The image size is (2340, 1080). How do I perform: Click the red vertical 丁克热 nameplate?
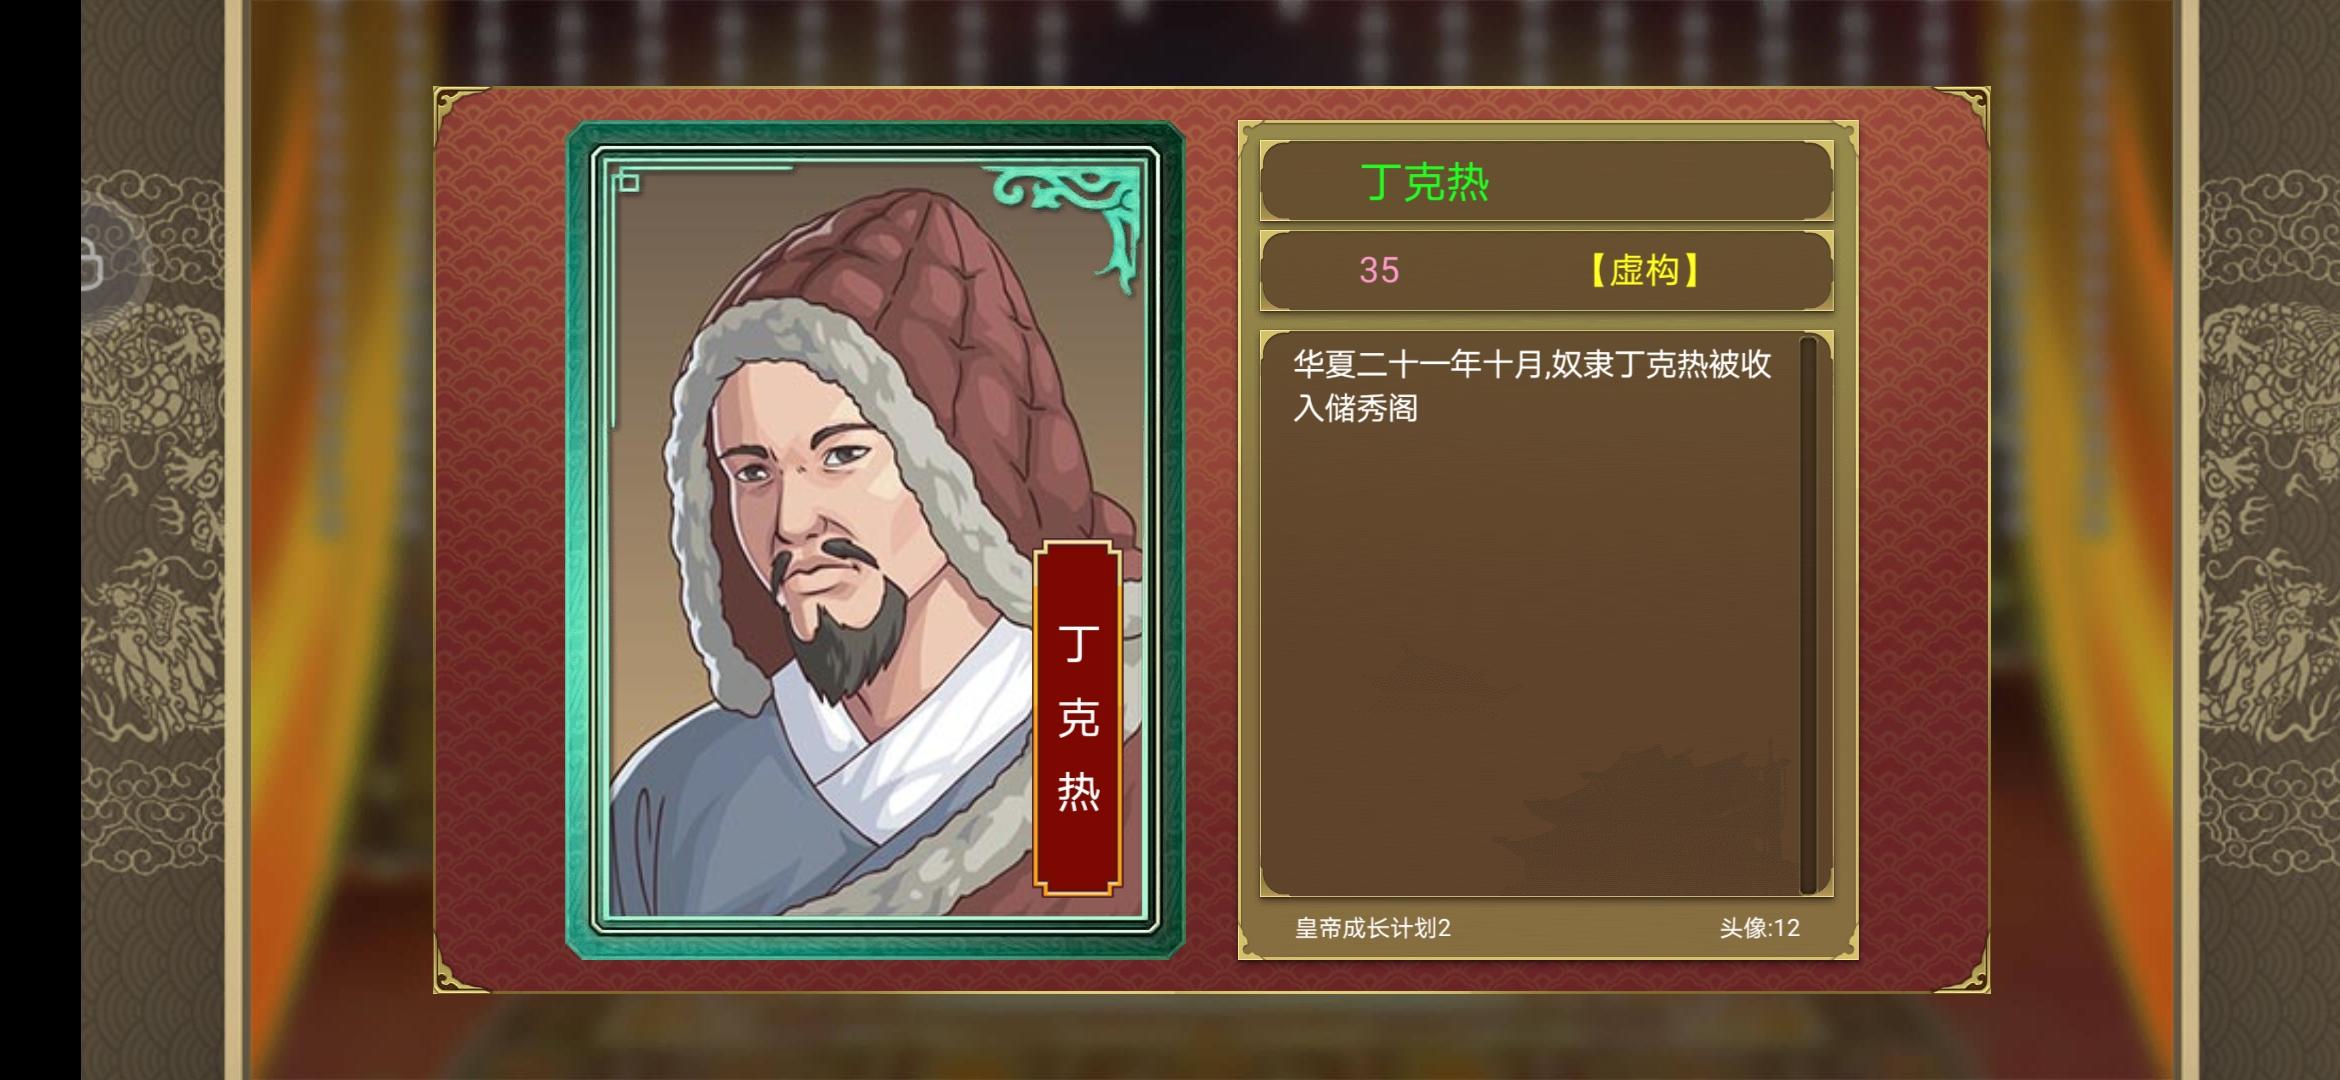[1077, 718]
